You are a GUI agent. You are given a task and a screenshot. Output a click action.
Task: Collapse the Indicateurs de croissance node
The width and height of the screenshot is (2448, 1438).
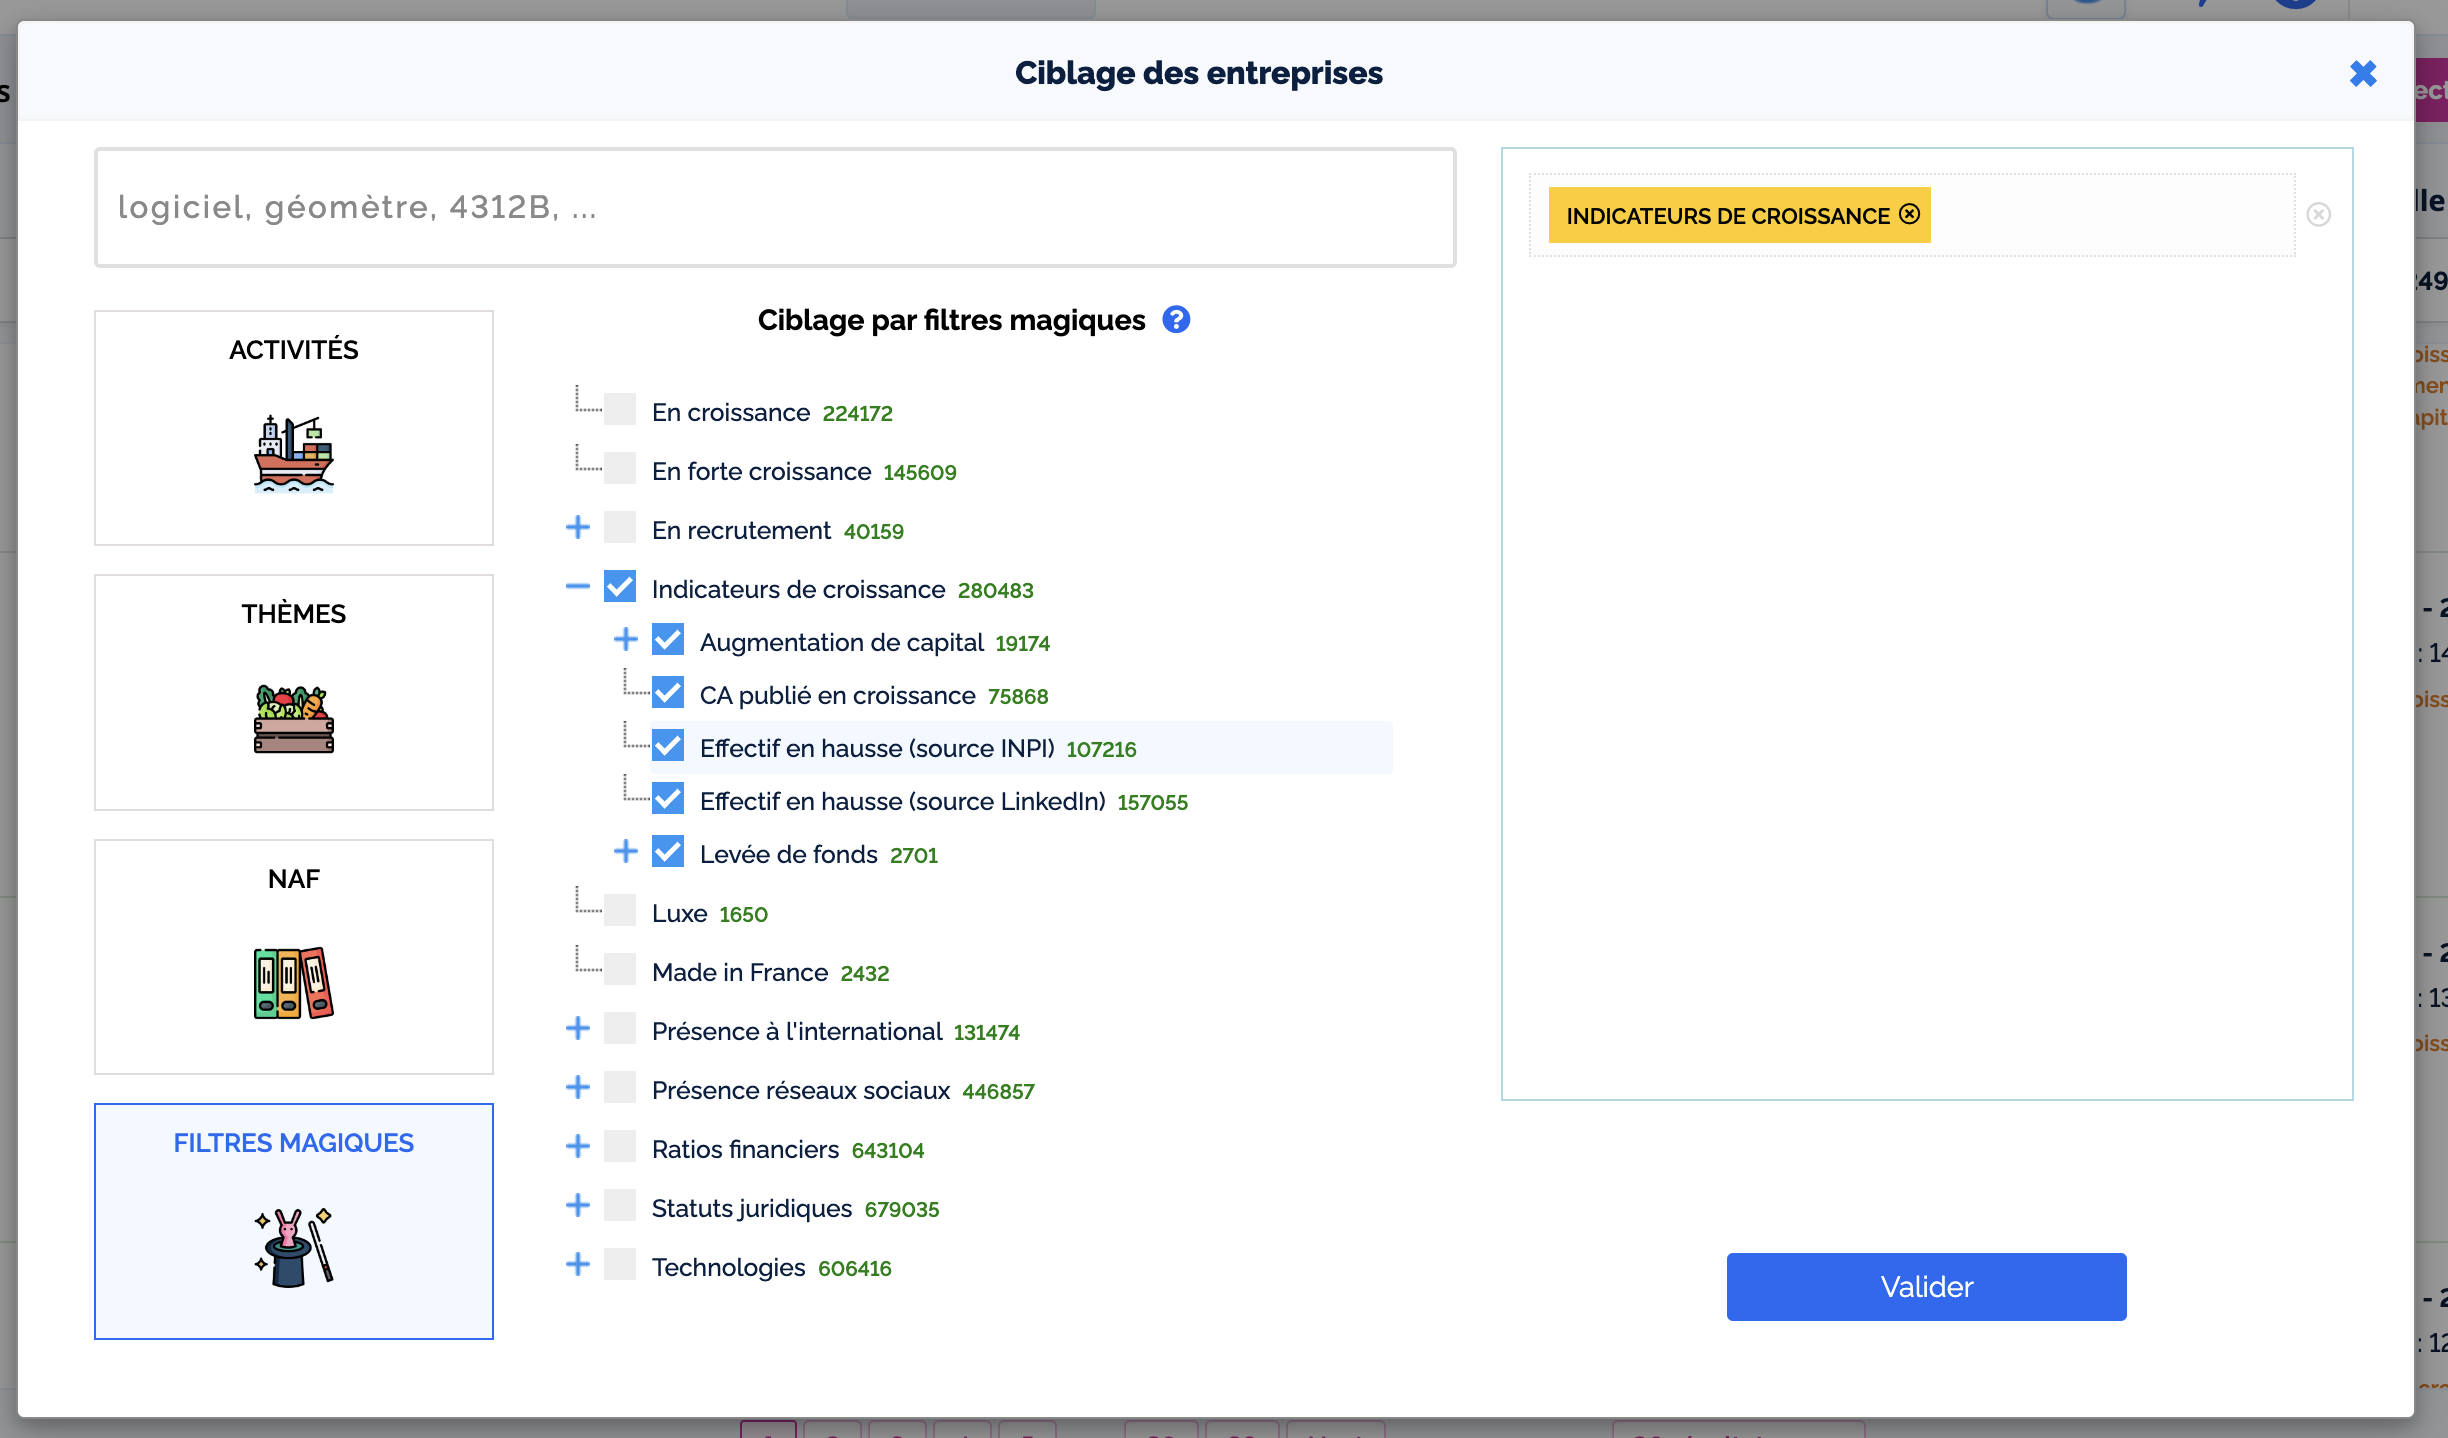point(578,587)
